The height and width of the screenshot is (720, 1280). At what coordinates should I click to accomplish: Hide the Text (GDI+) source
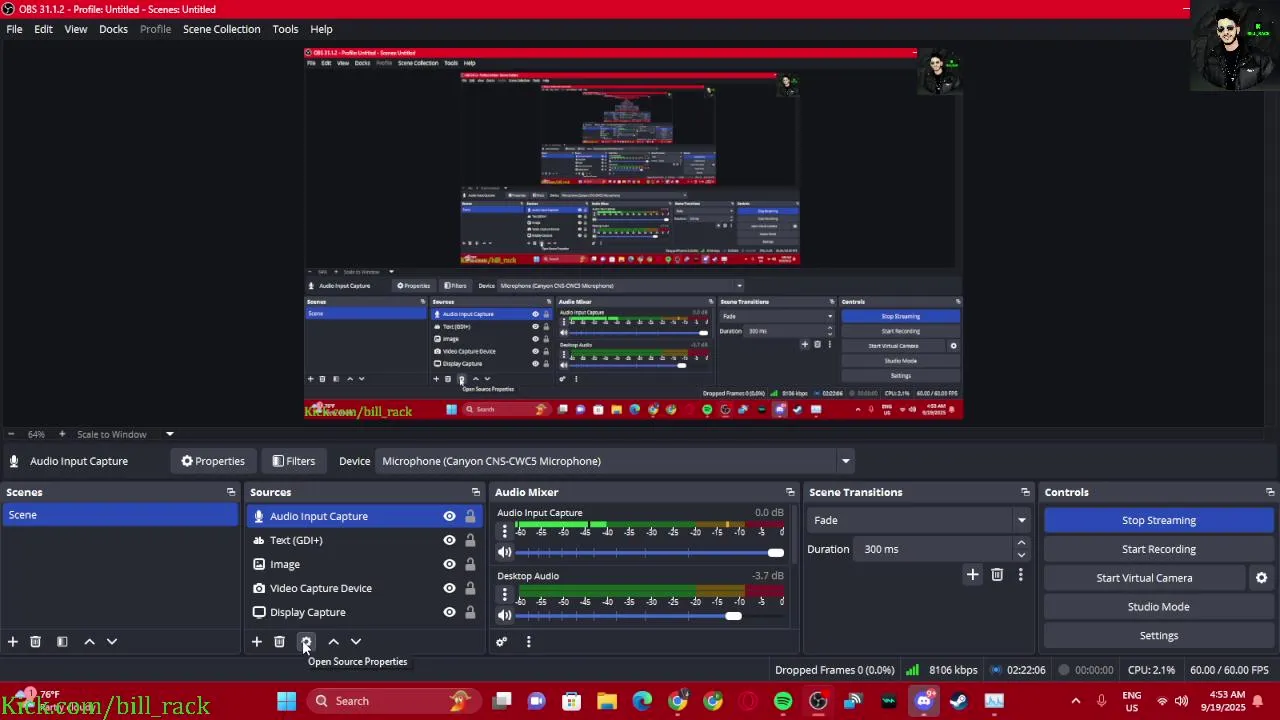(x=449, y=540)
